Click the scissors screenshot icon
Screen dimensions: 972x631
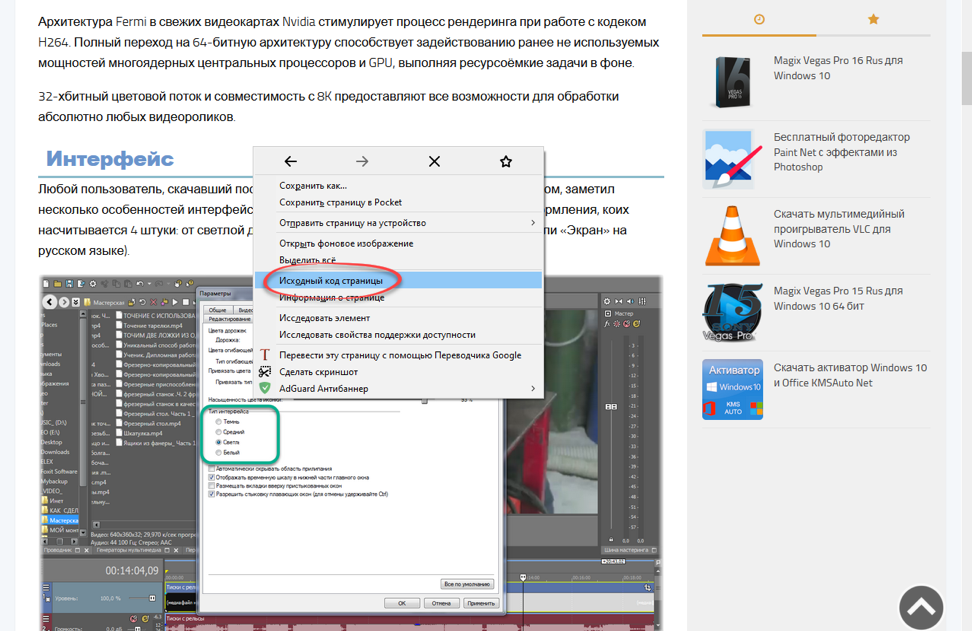[x=265, y=371]
